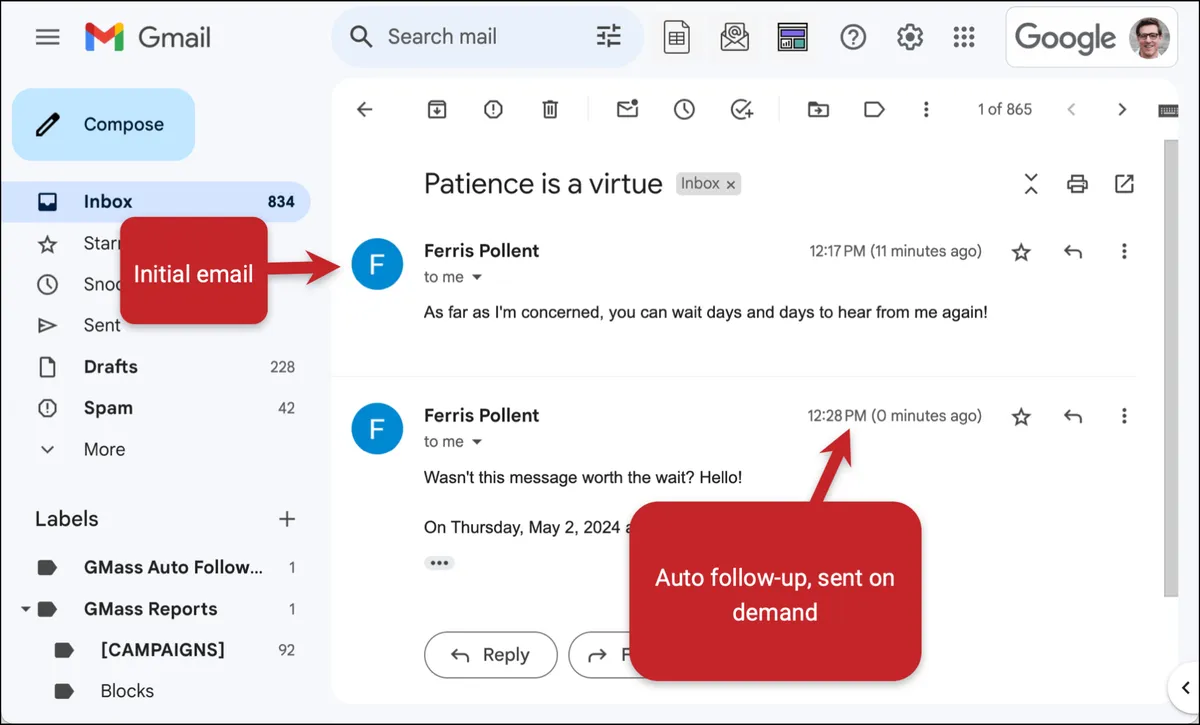Snooze this conversation
Screen dimensions: 1200x725
click(x=684, y=110)
